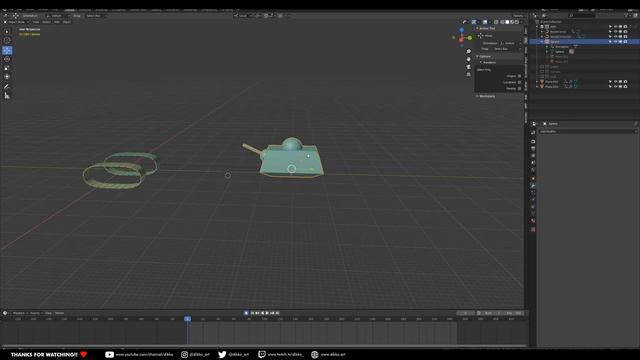The width and height of the screenshot is (640, 360).
Task: Toggle the Parents checkbox under Affect Only
Action: pyautogui.click(x=519, y=88)
